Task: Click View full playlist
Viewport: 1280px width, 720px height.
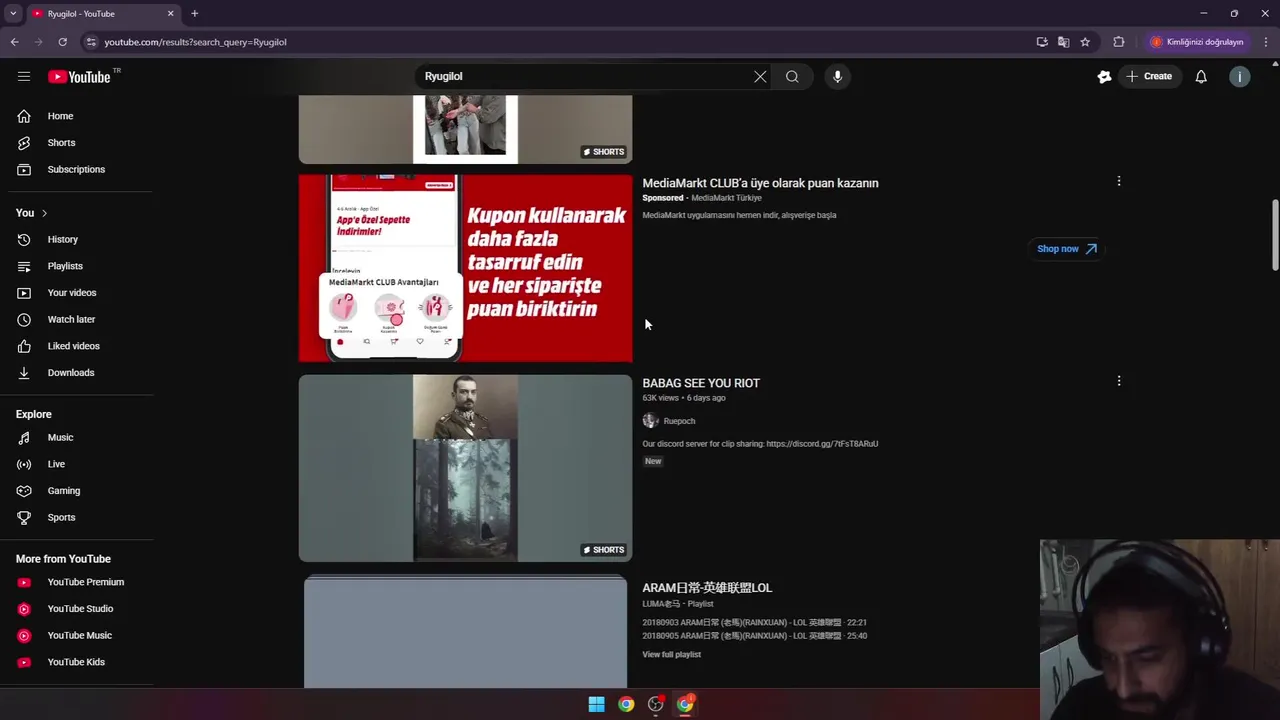Action: (x=671, y=654)
